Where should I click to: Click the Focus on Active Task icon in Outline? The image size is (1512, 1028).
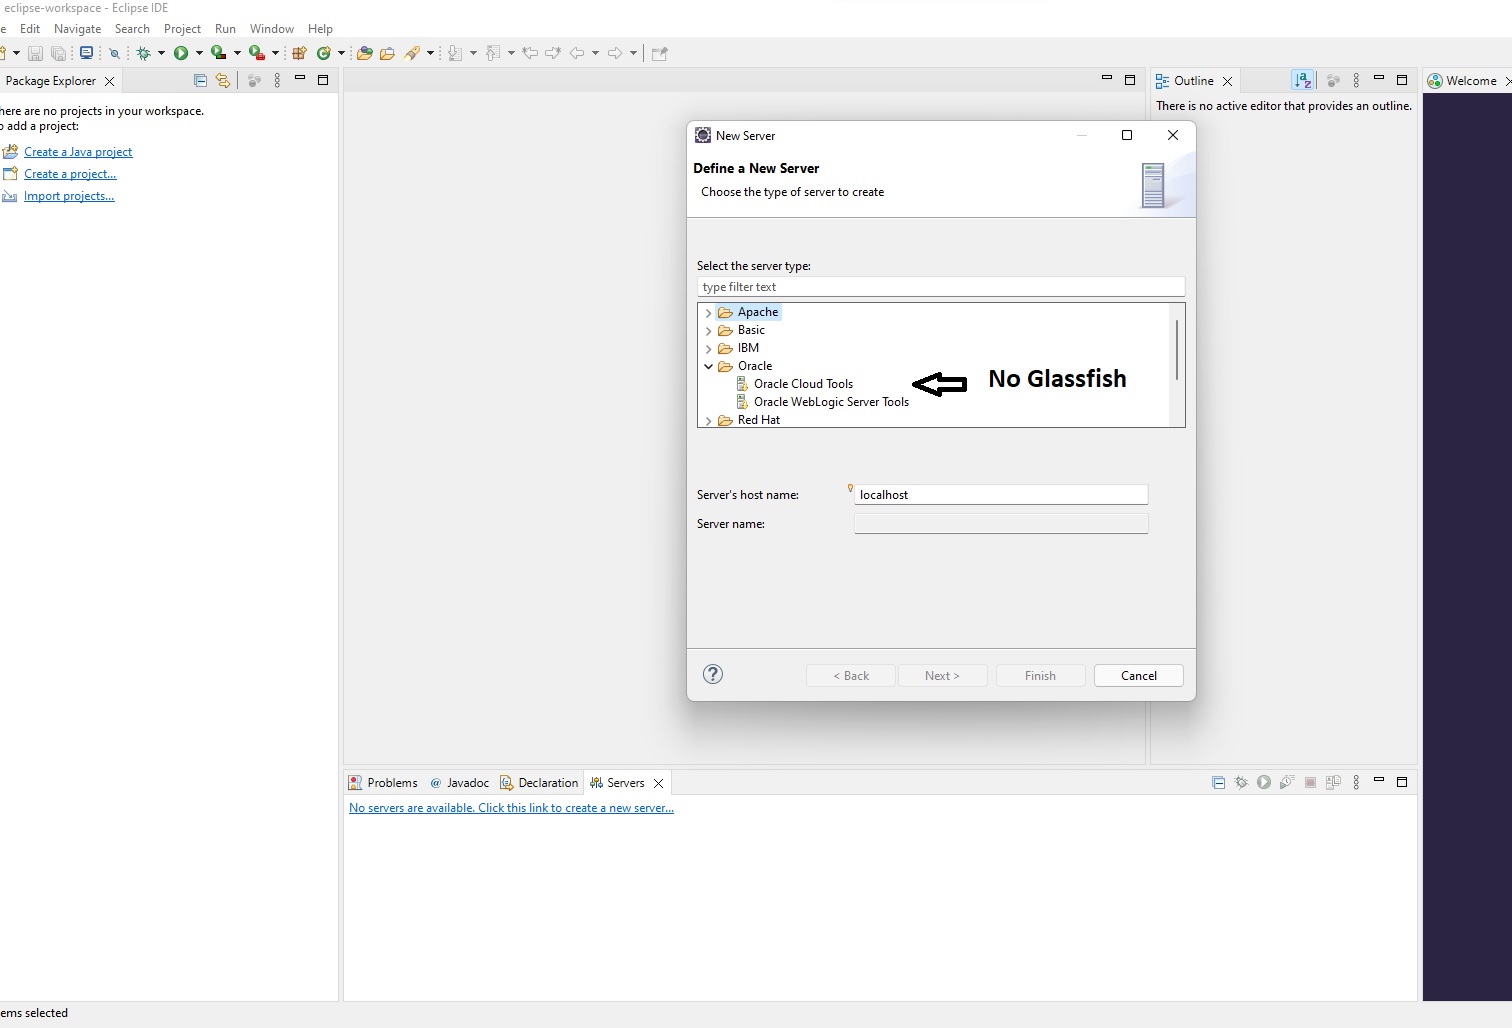pos(1333,80)
